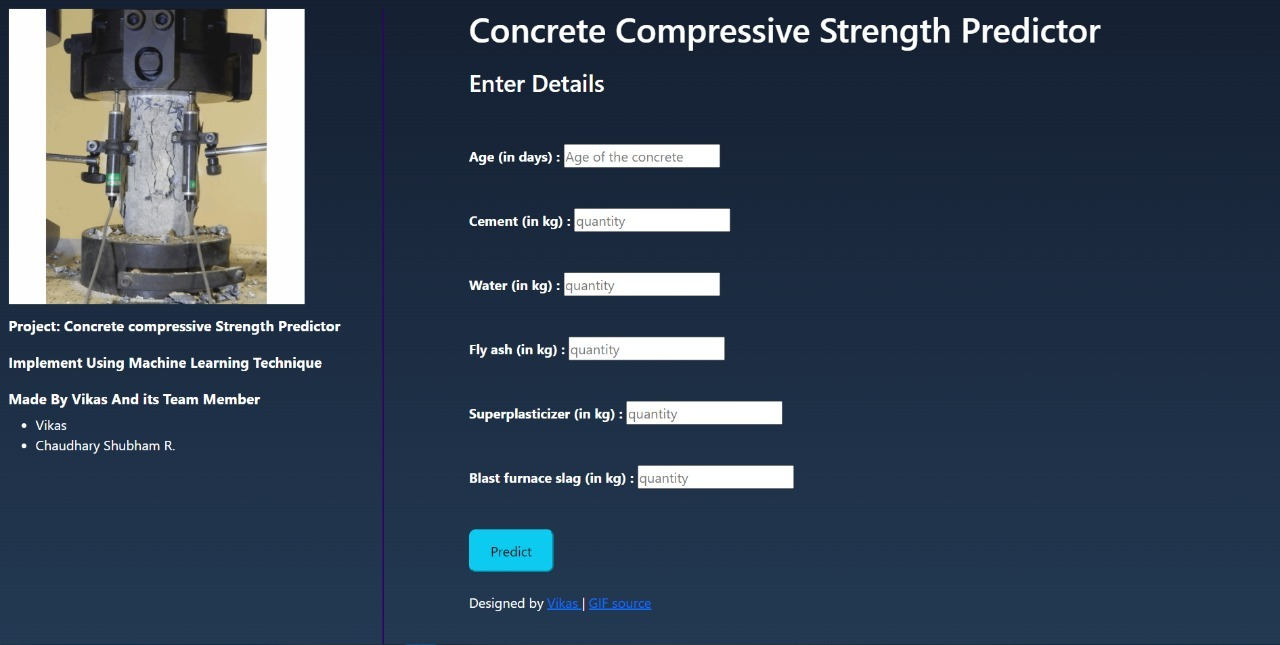The image size is (1280, 645).
Task: Click the Chaudhary Shubham R. list item
Action: click(105, 445)
